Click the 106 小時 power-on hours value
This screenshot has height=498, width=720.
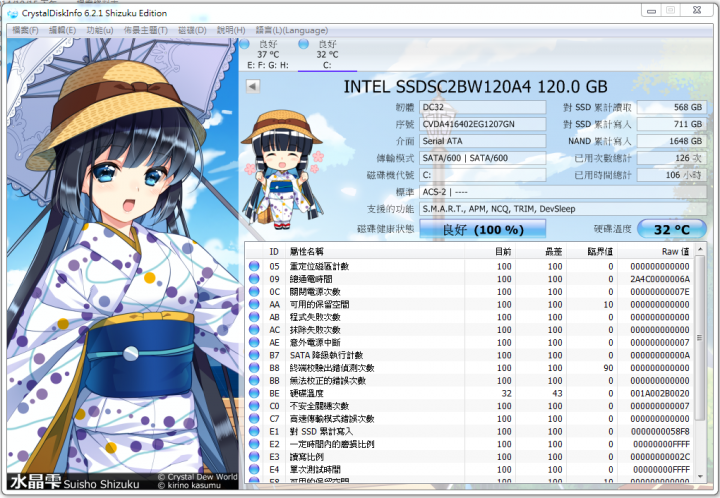672,175
